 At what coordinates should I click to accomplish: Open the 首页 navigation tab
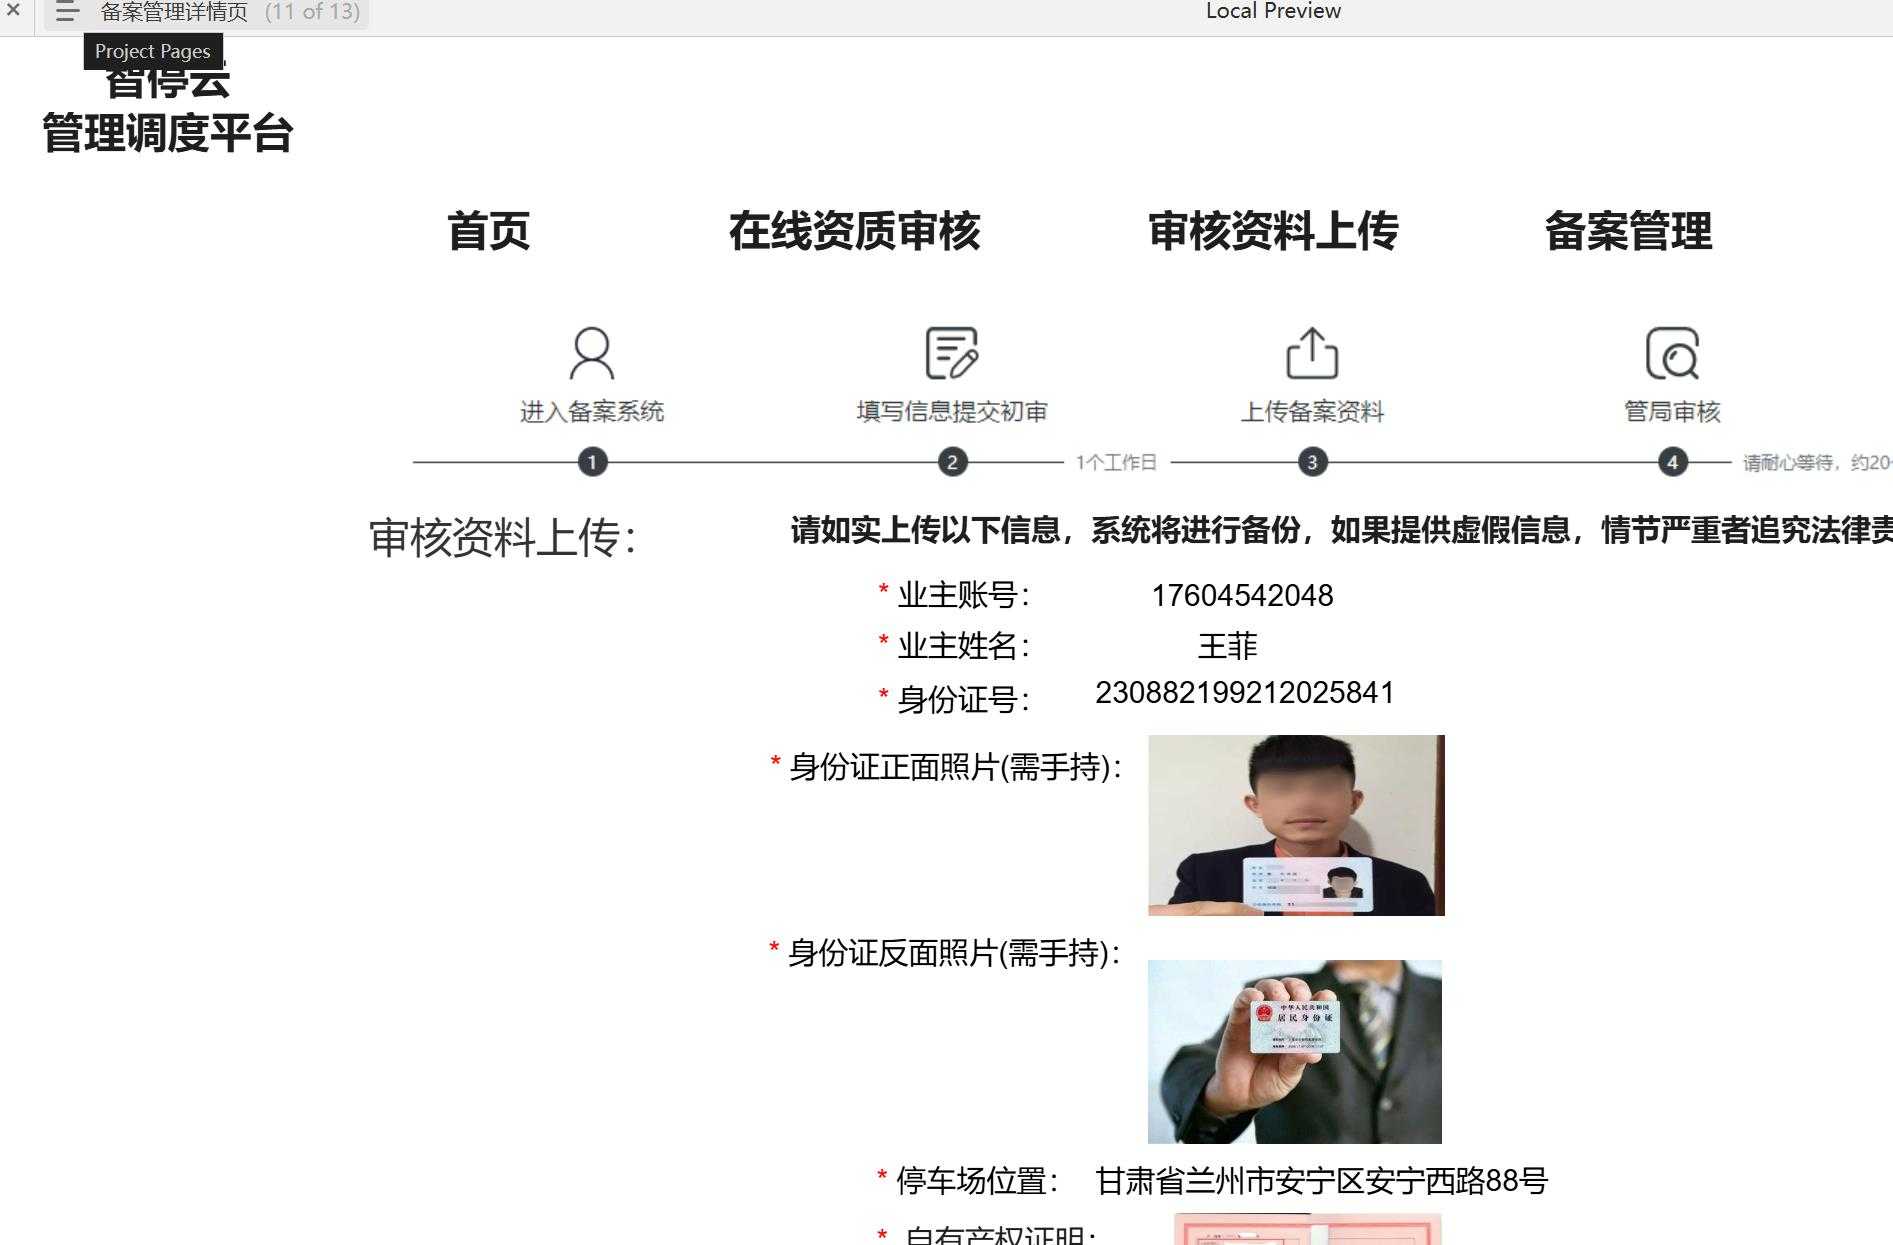point(488,231)
